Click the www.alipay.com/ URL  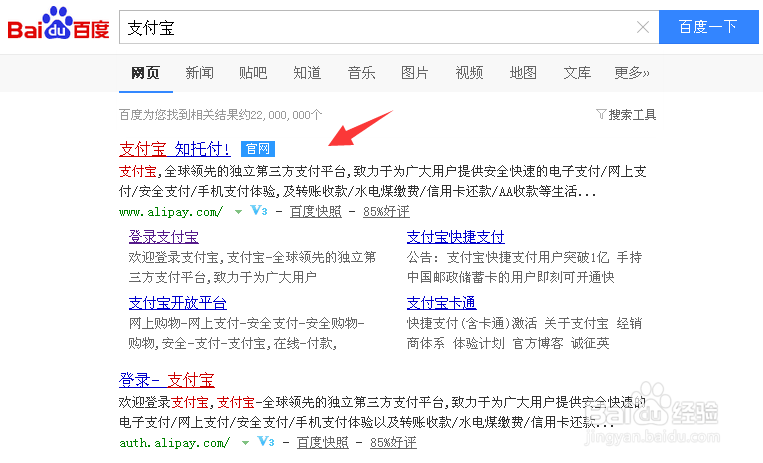tap(171, 212)
